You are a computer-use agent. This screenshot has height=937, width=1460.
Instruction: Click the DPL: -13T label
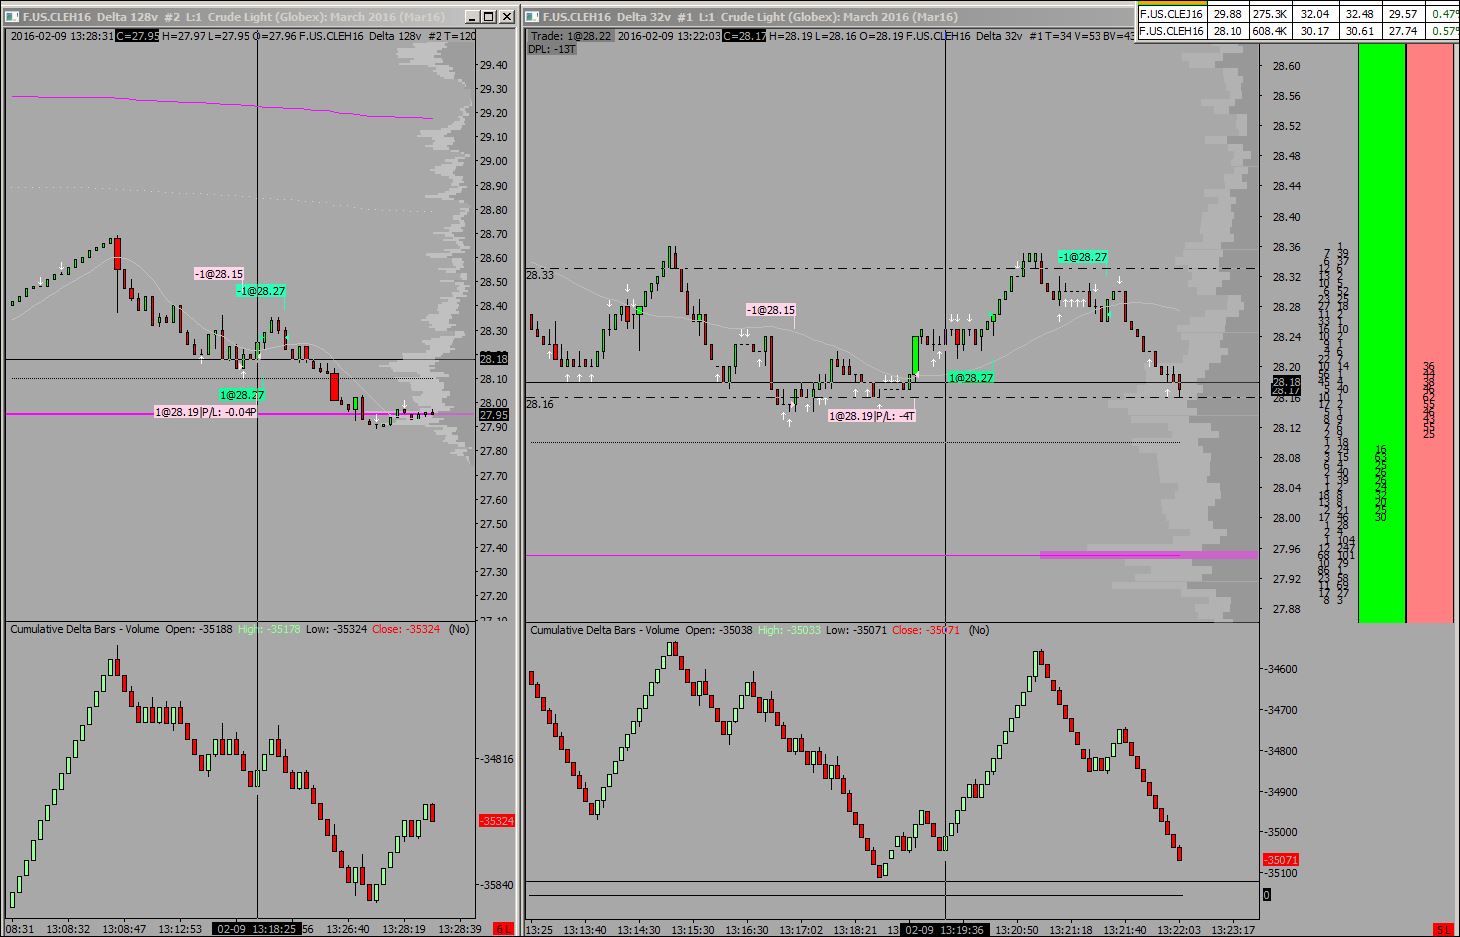click(x=552, y=49)
